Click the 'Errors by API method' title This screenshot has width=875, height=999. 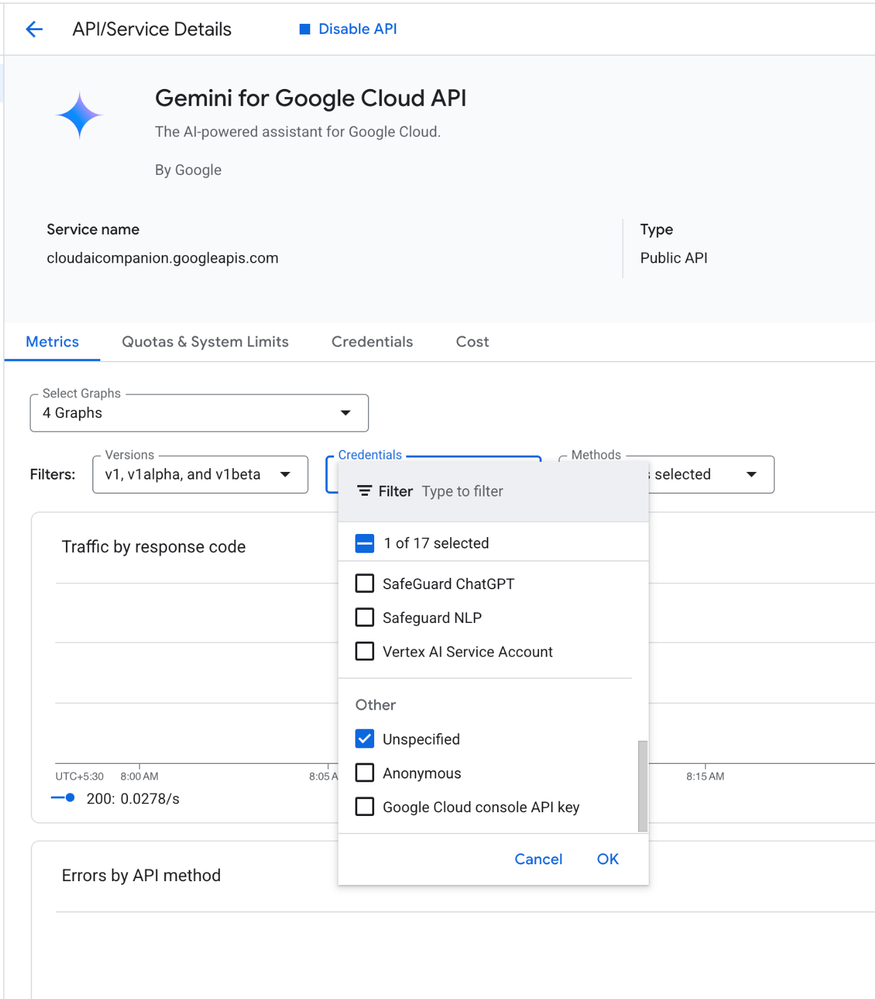point(141,875)
